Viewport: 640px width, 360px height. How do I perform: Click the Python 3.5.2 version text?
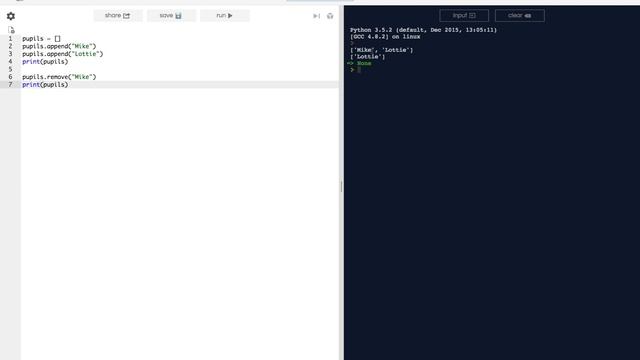(423, 30)
